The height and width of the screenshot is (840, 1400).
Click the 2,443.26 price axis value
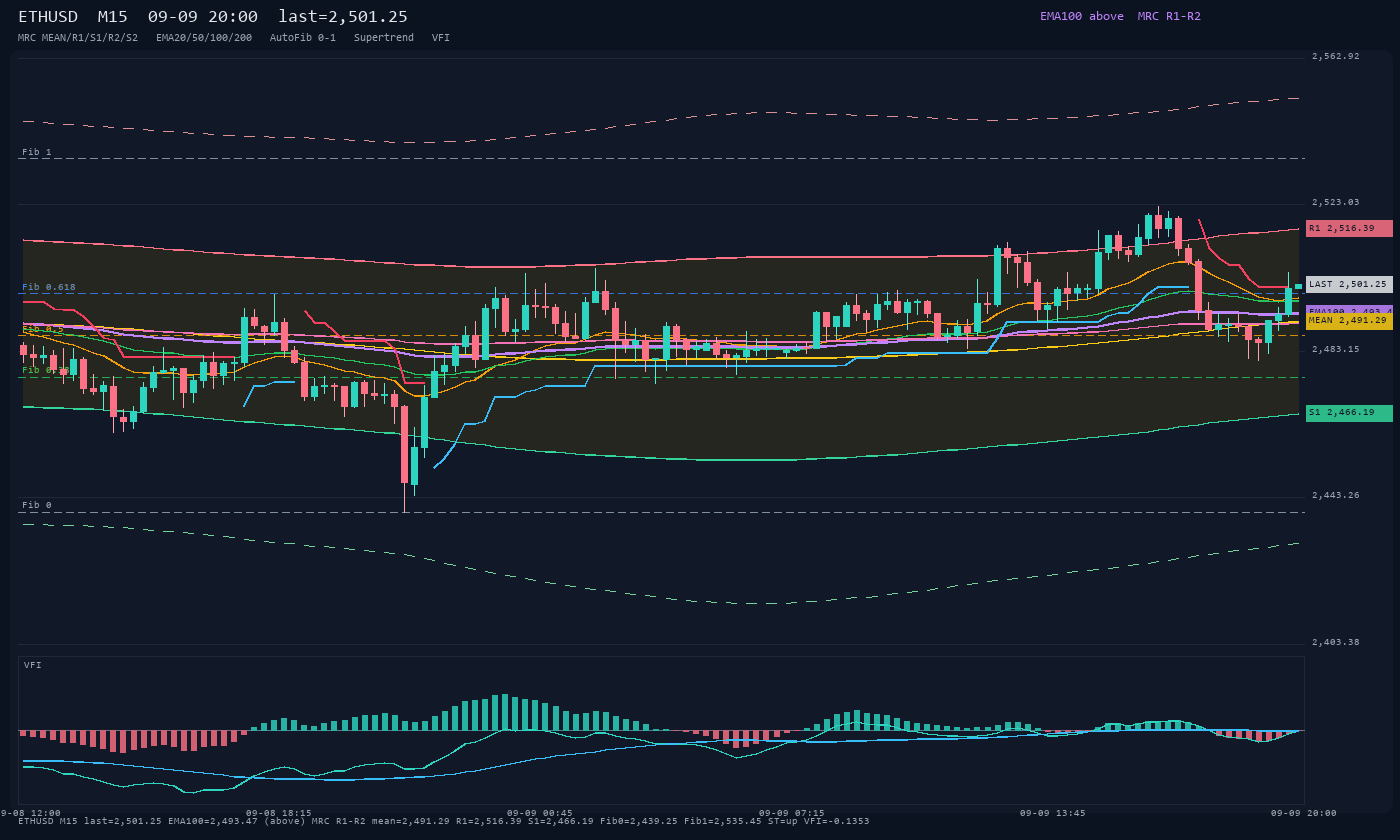coord(1336,495)
